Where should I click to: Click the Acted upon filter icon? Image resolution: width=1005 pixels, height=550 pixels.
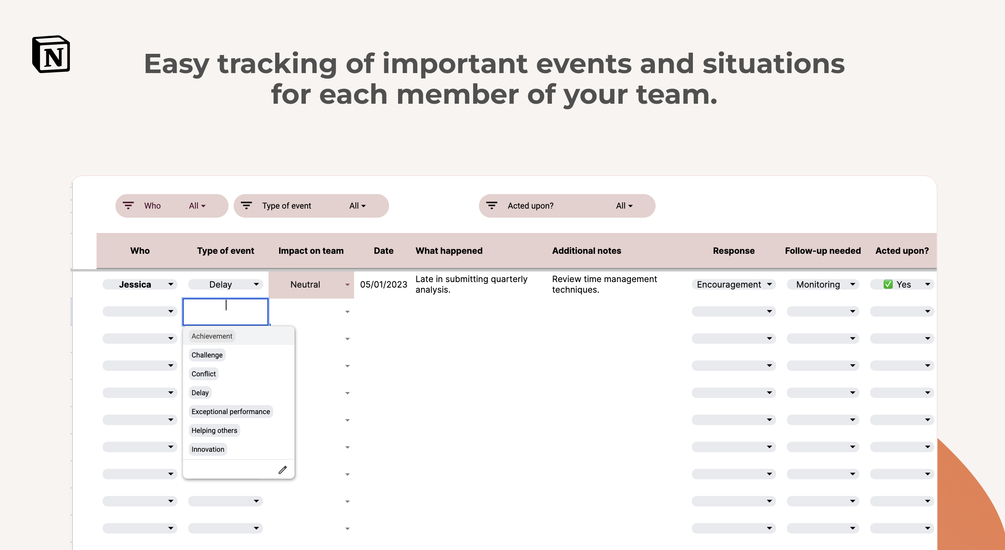[x=491, y=206]
